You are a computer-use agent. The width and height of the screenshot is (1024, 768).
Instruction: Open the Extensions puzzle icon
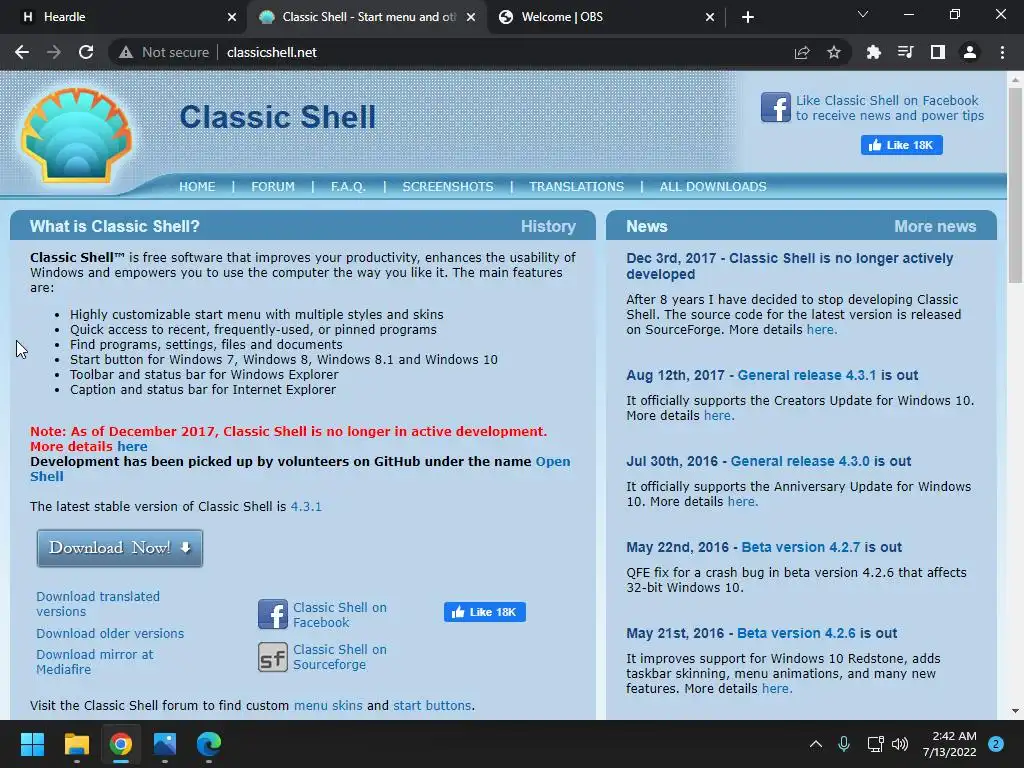[x=873, y=52]
